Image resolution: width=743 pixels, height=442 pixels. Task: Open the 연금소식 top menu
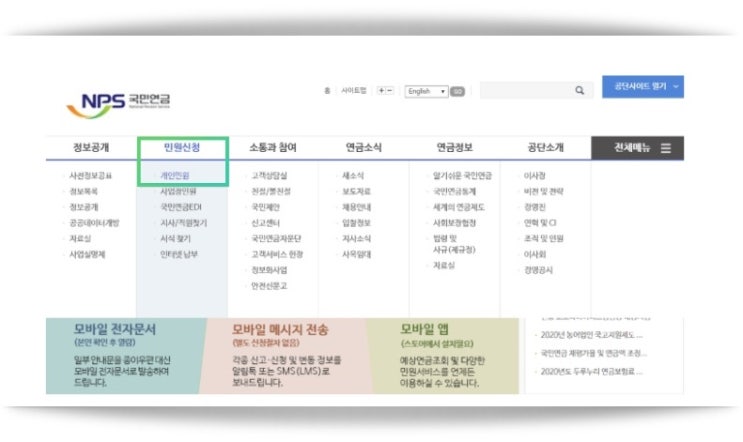click(x=364, y=147)
